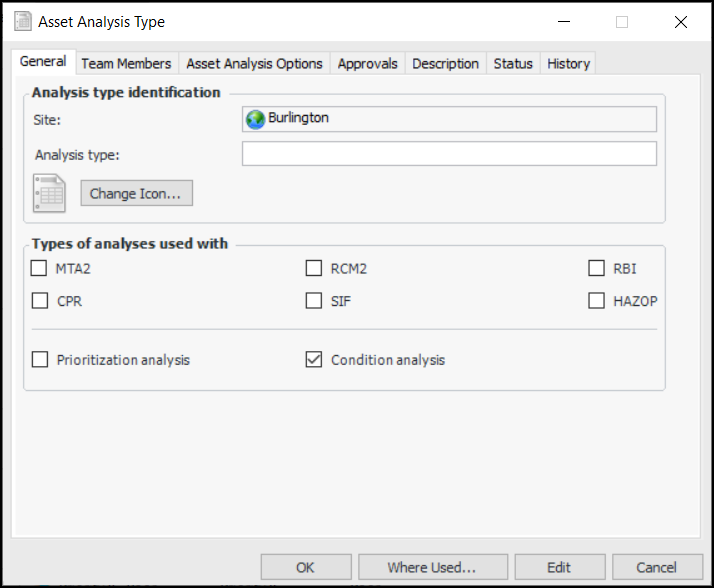The image size is (714, 588).
Task: Switch to the Team Members tab
Action: [x=126, y=63]
